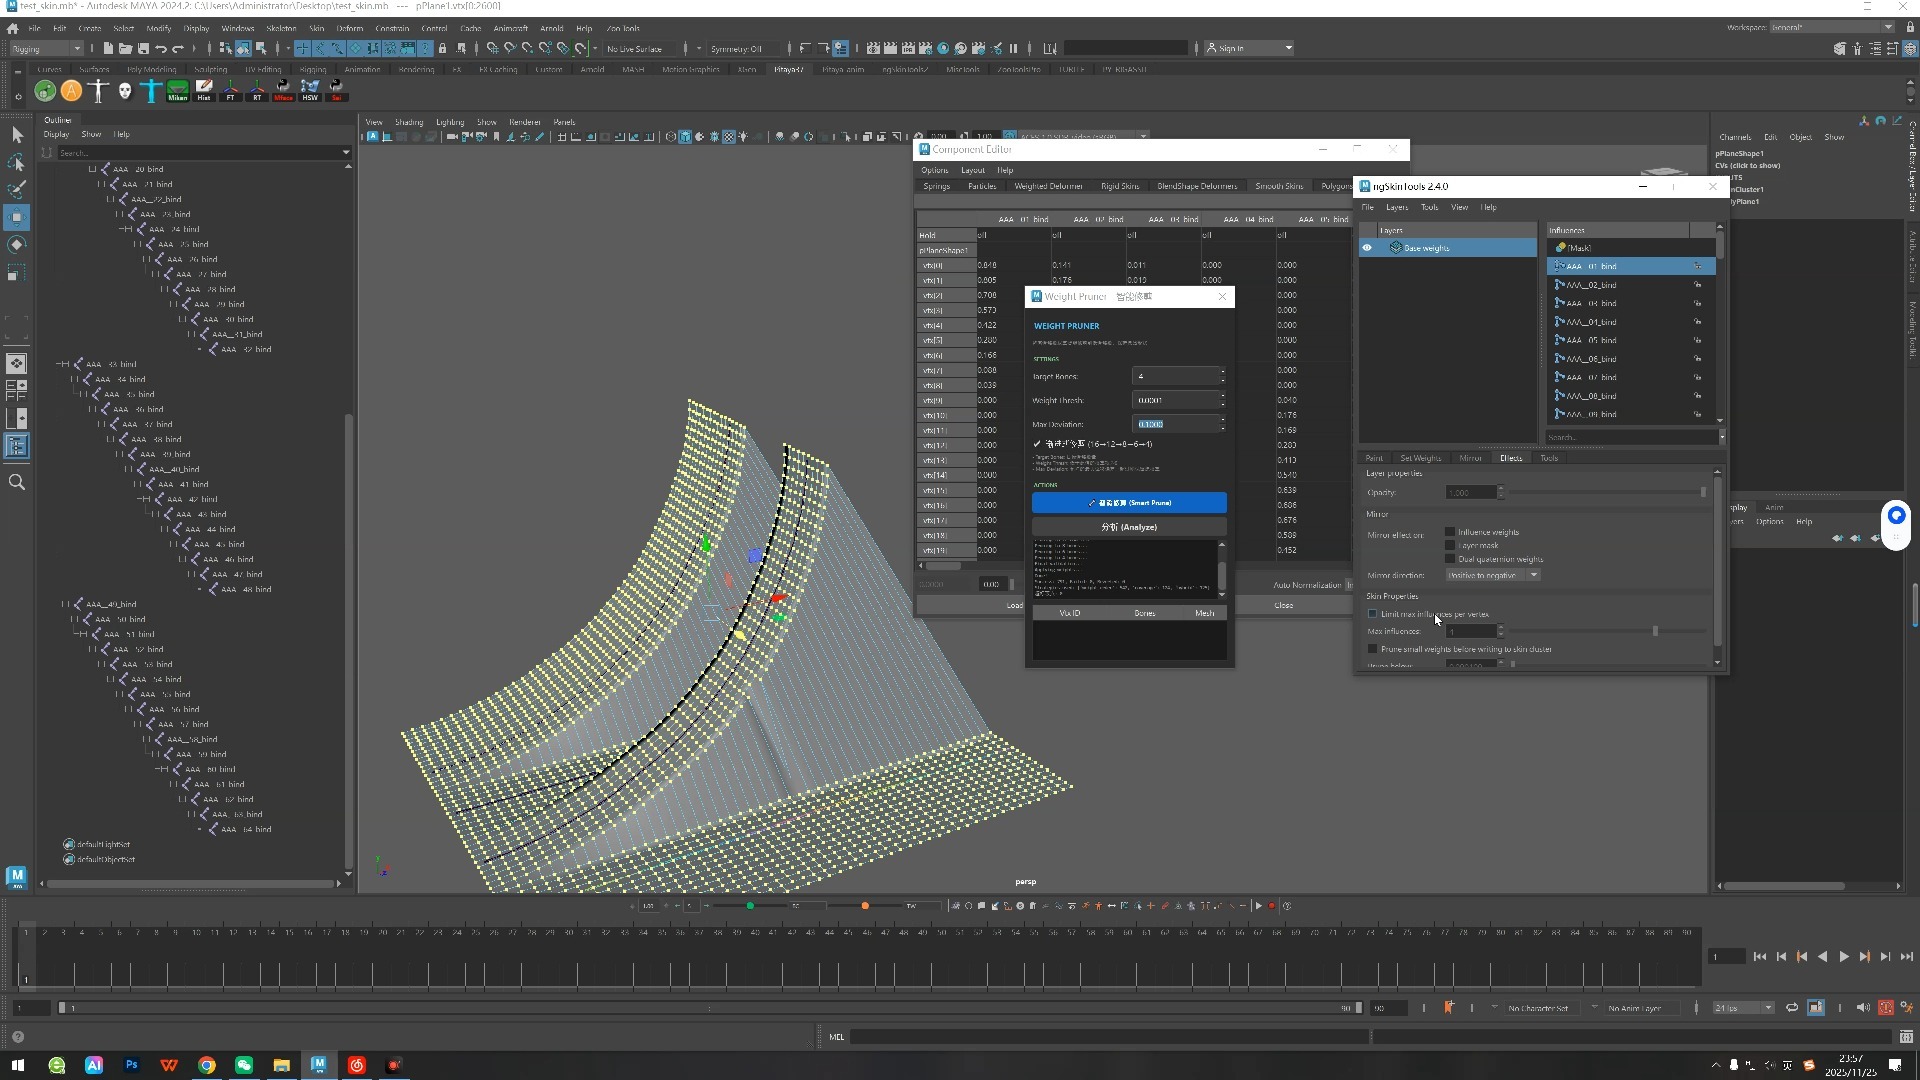Check Influence weights mirror option

pos(1450,532)
